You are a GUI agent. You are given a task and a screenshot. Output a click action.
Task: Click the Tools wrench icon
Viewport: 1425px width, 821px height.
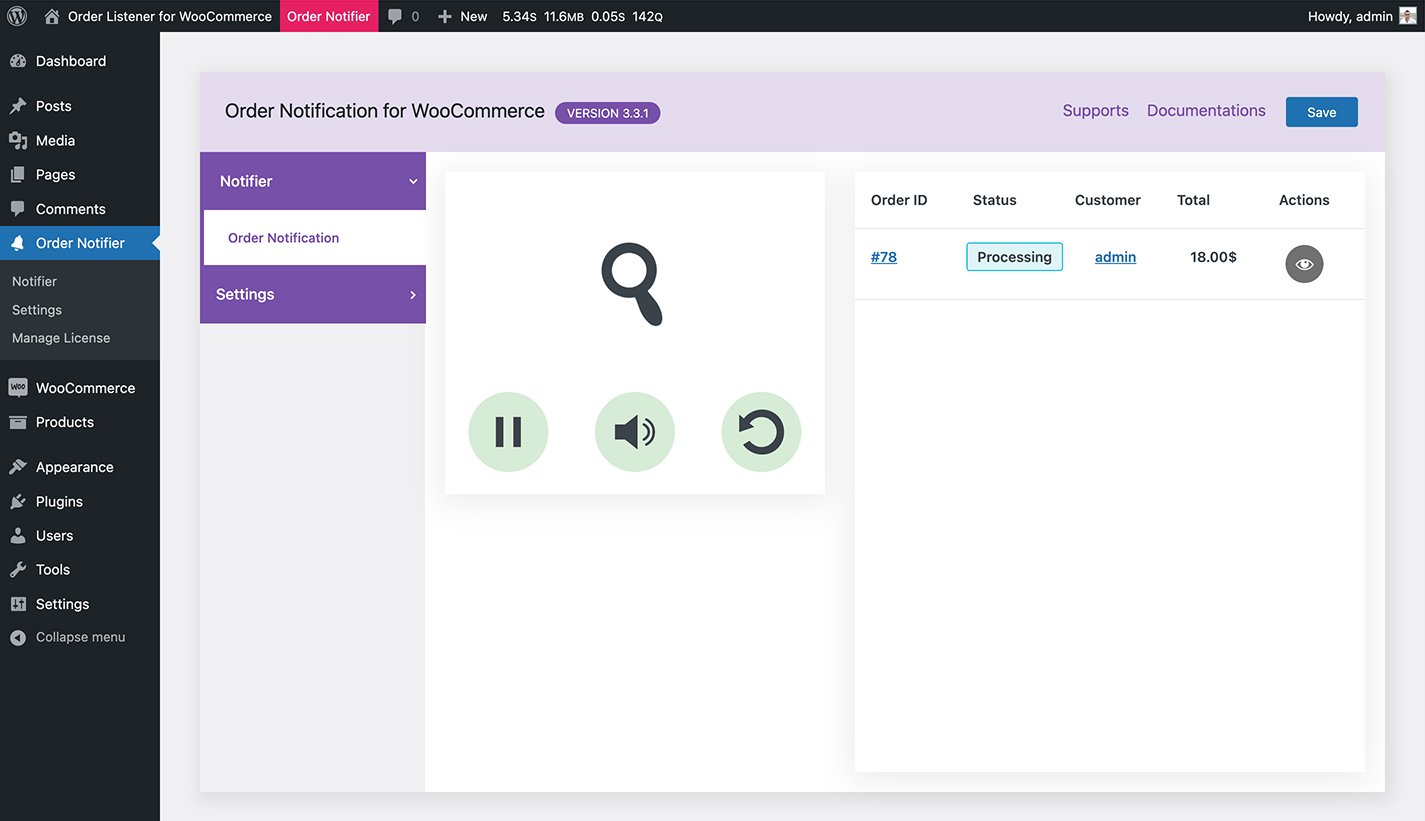pos(18,569)
